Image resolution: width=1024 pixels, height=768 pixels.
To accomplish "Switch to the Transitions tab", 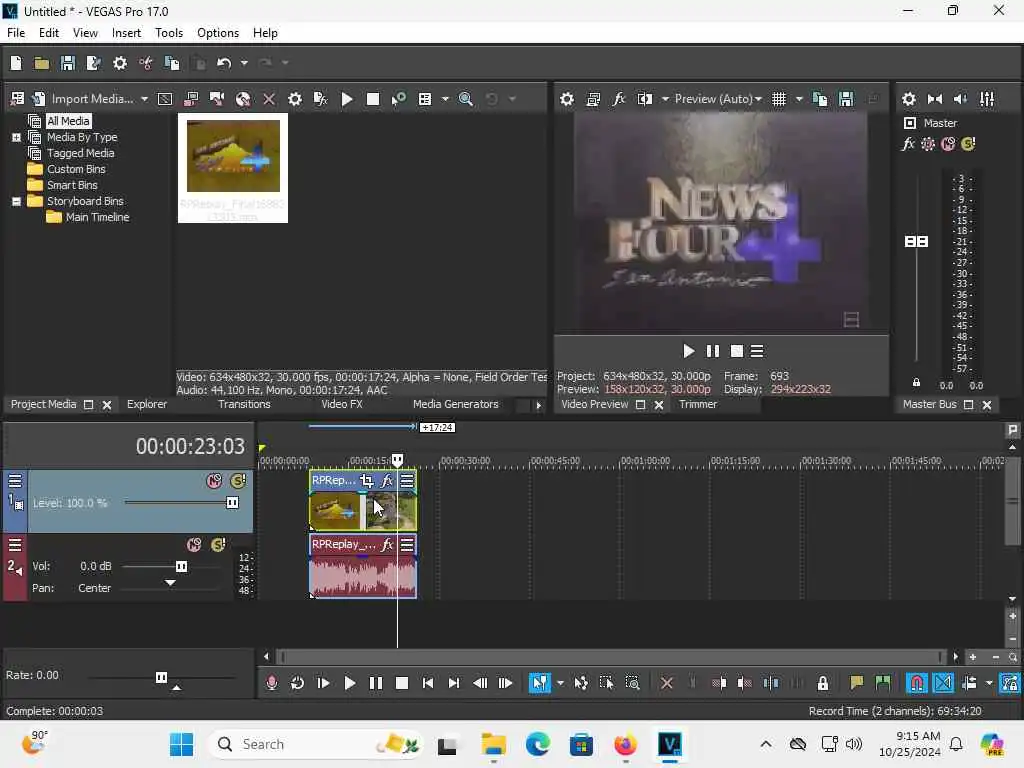I will click(244, 404).
